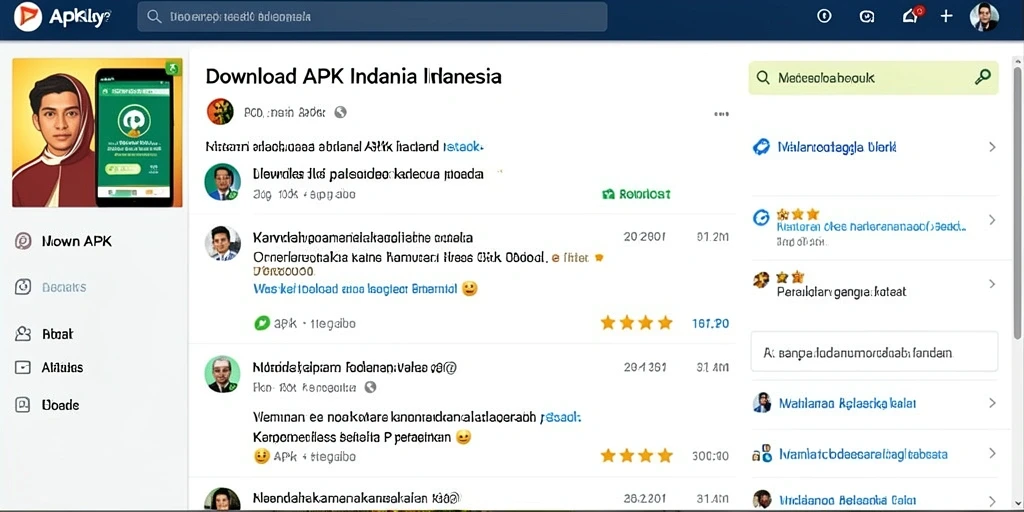Click the green search magnifier at box end
This screenshot has height=512, width=1024.
pyautogui.click(x=982, y=78)
